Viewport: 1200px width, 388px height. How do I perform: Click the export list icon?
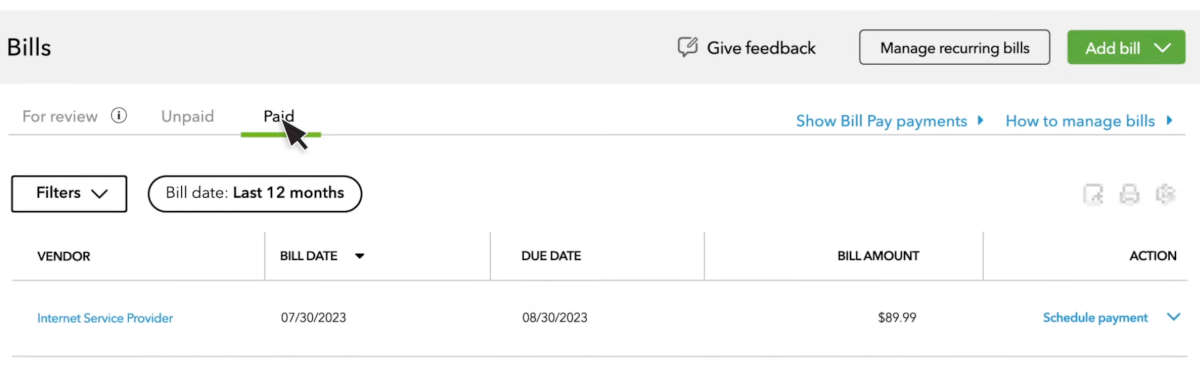point(1093,195)
